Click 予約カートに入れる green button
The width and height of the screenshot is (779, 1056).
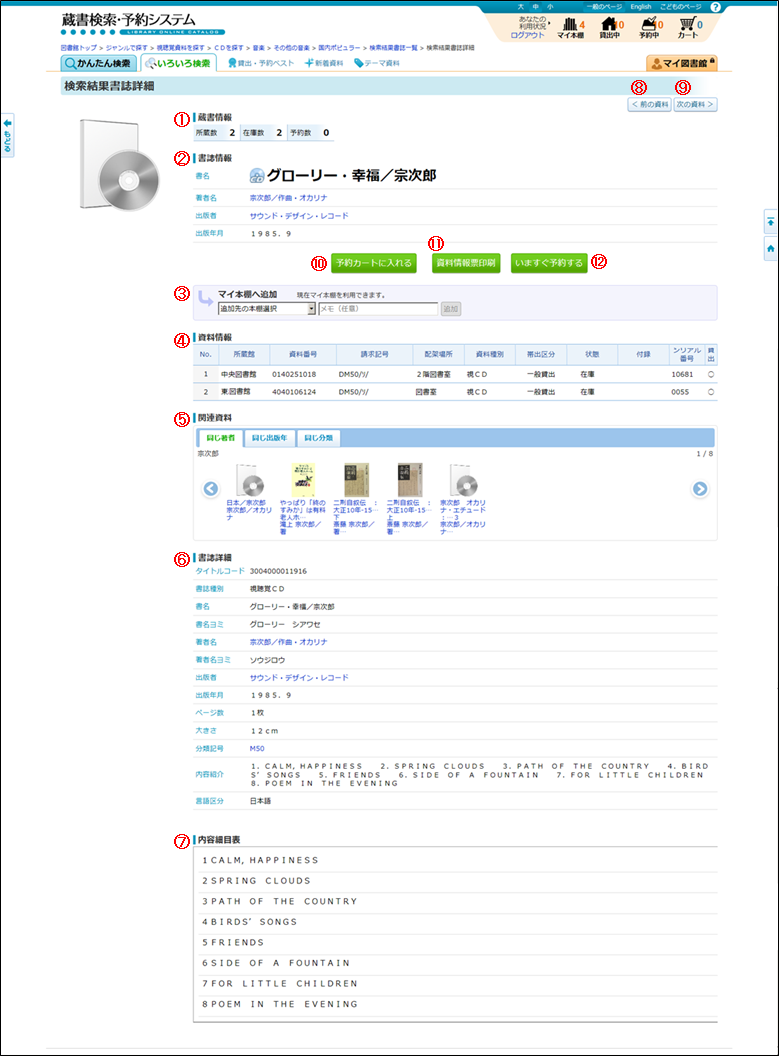coord(374,263)
